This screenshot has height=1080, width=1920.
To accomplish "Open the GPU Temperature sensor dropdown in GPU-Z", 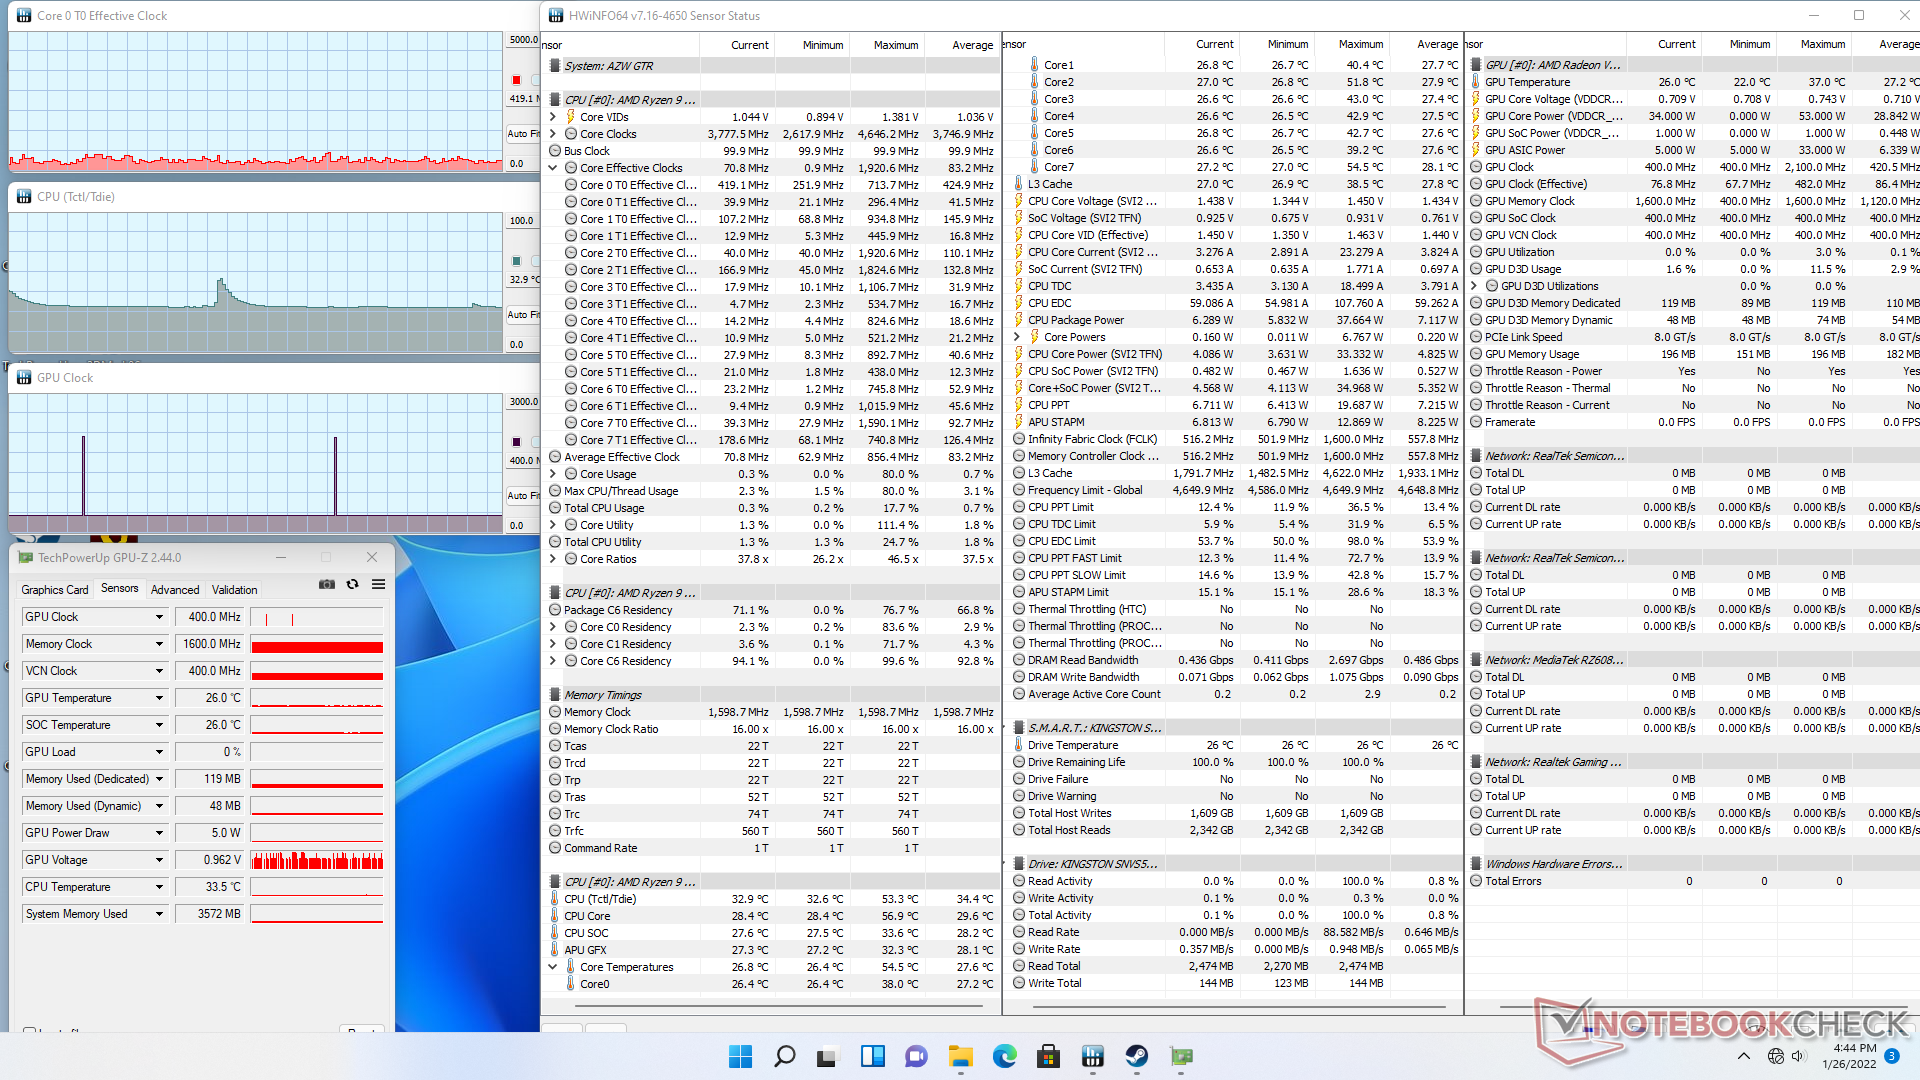I will [x=159, y=698].
